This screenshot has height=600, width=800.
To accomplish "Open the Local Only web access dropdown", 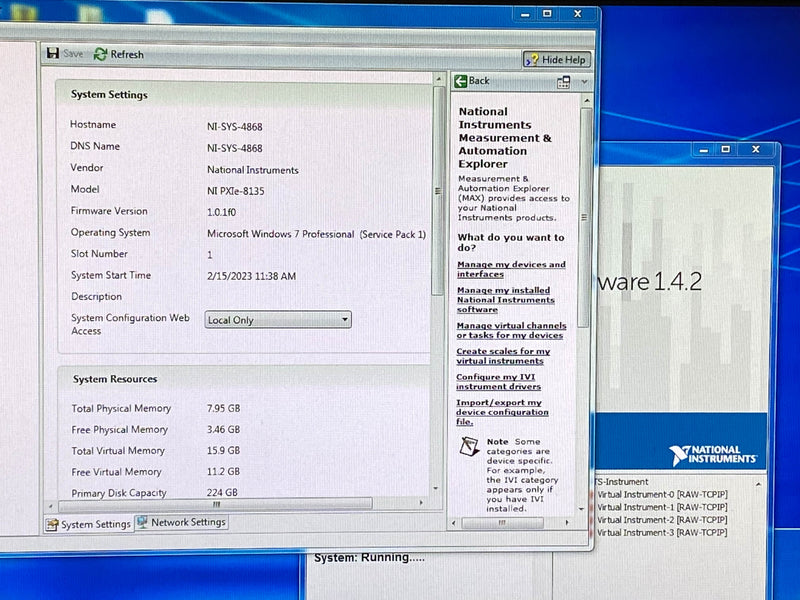I will (x=345, y=319).
